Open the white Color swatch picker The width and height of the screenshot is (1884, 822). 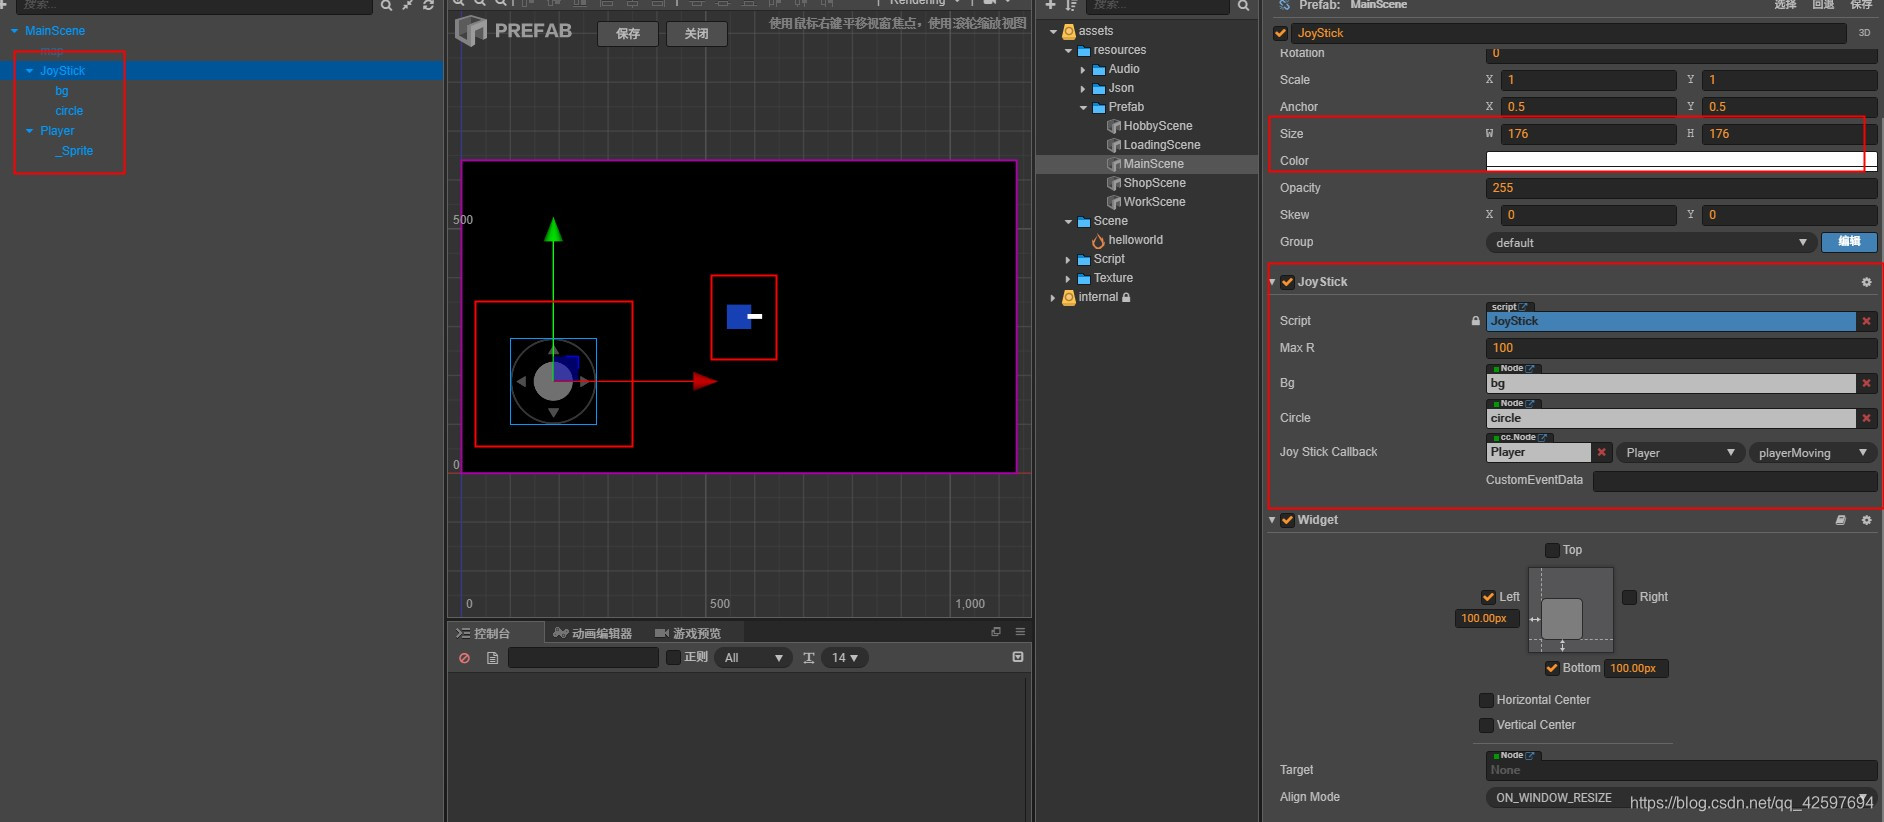1681,161
